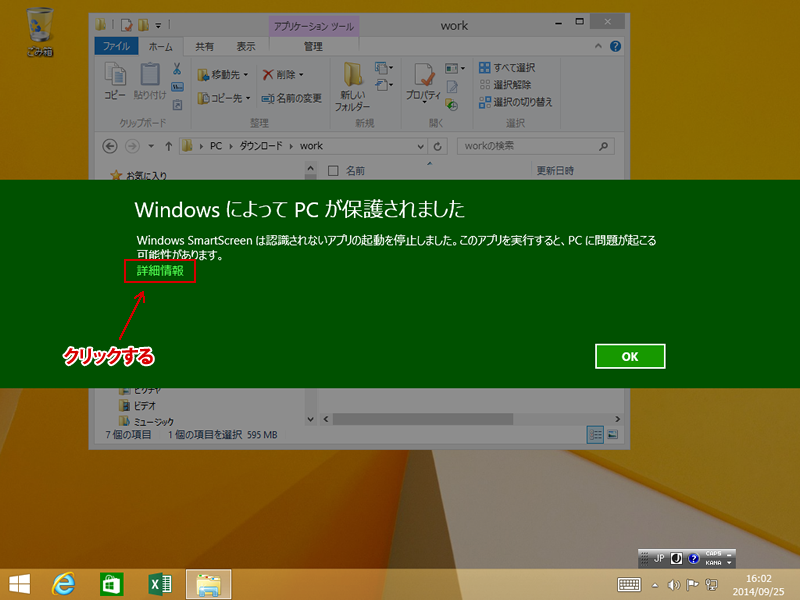The width and height of the screenshot is (800, 600).
Task: Open the quick access toolbar customize dropdown
Action: point(158,25)
